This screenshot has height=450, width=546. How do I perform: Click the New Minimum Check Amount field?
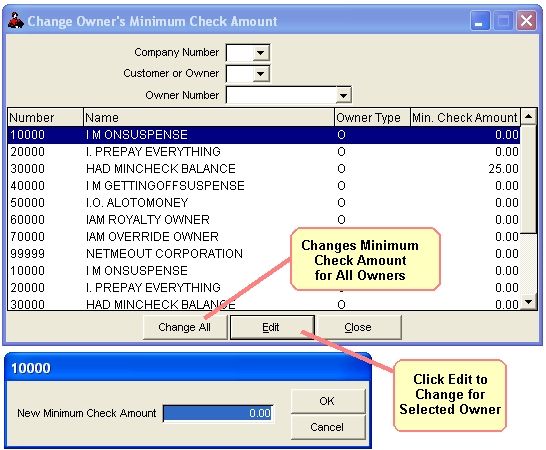click(x=218, y=413)
